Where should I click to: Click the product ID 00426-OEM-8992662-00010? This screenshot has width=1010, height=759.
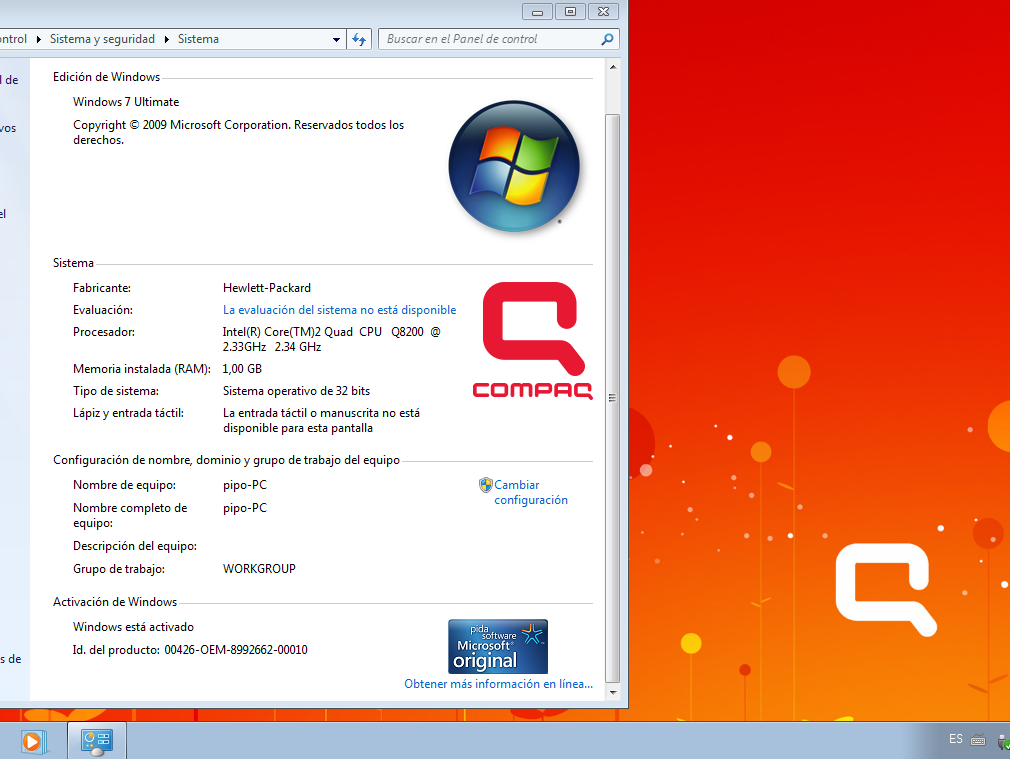tap(236, 650)
